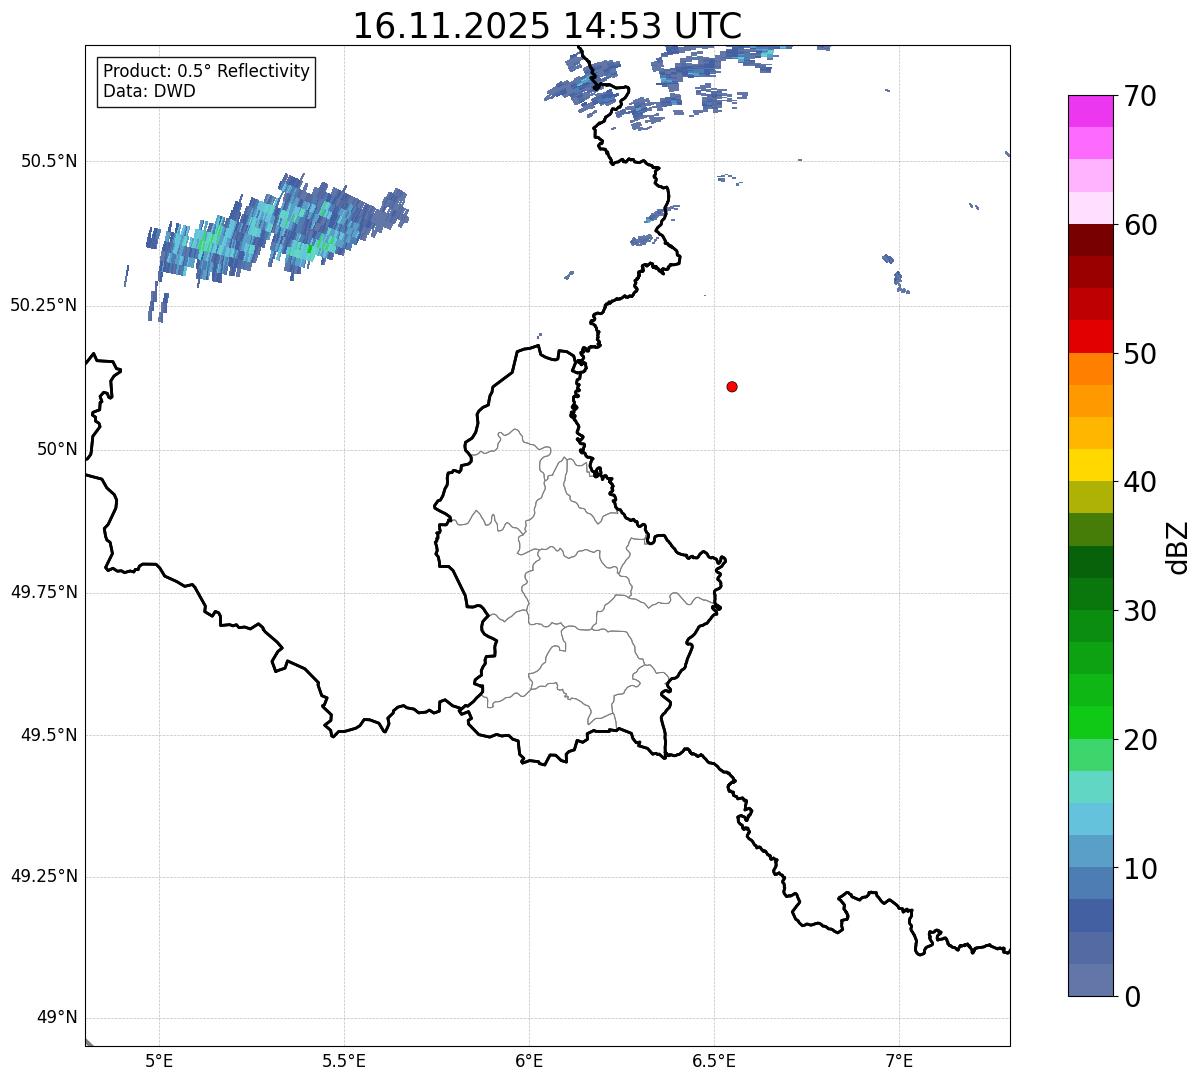Click the 7°E longitude label
The height and width of the screenshot is (1081, 1202).
[899, 1060]
